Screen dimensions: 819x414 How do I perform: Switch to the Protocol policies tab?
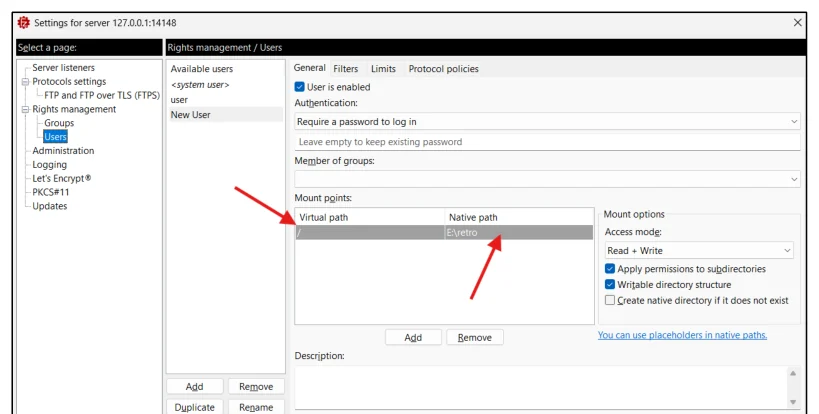(x=443, y=68)
